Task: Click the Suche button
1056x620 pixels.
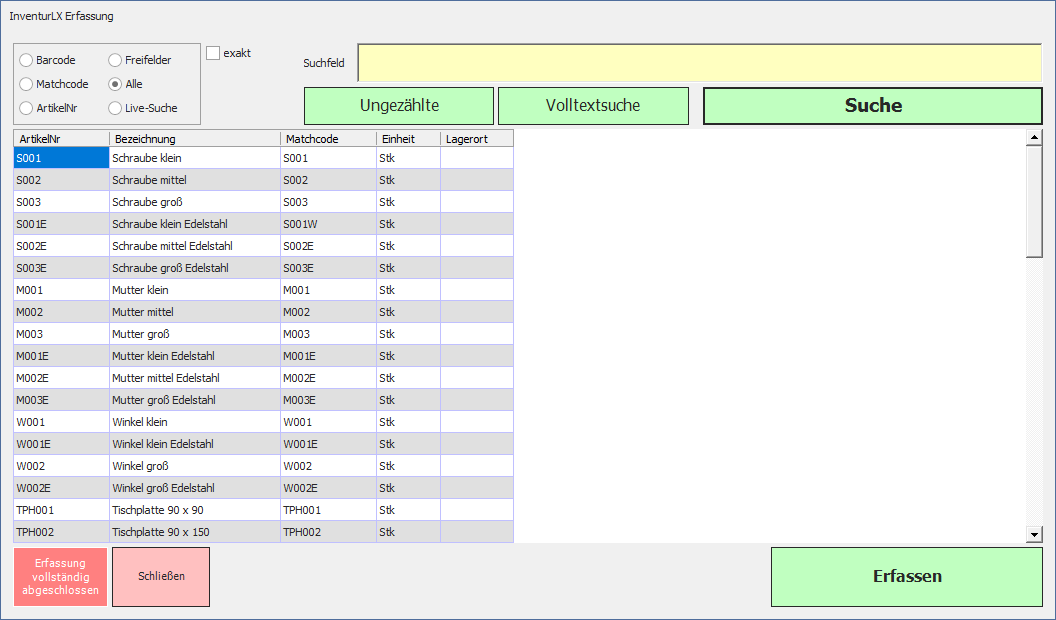Action: [873, 106]
